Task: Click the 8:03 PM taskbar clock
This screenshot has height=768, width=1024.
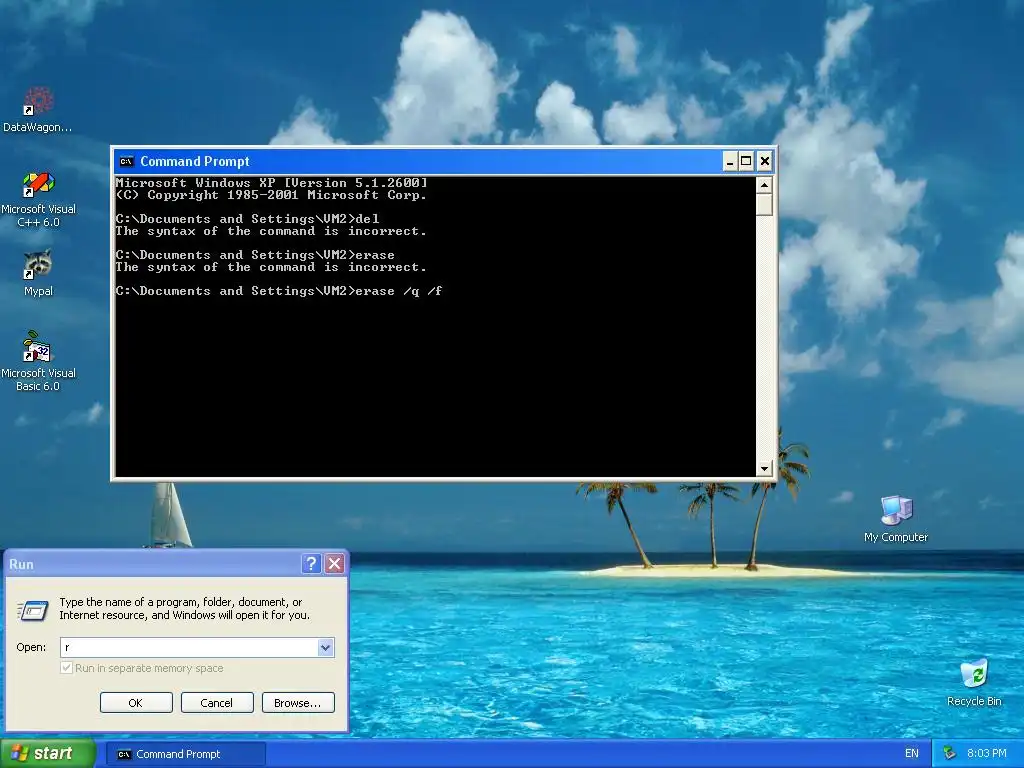Action: click(x=986, y=754)
